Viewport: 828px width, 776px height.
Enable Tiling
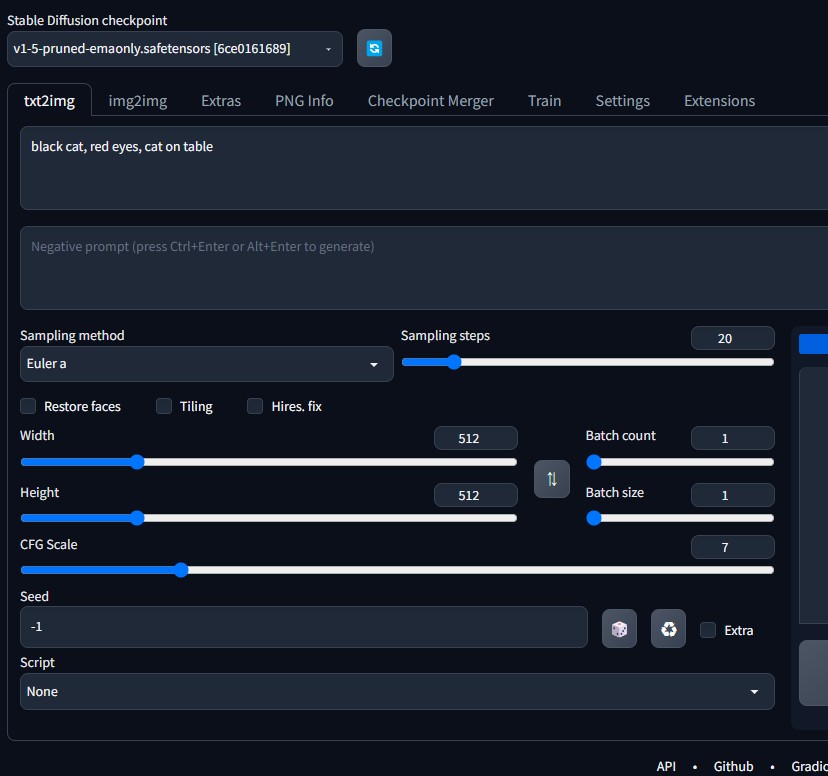163,406
